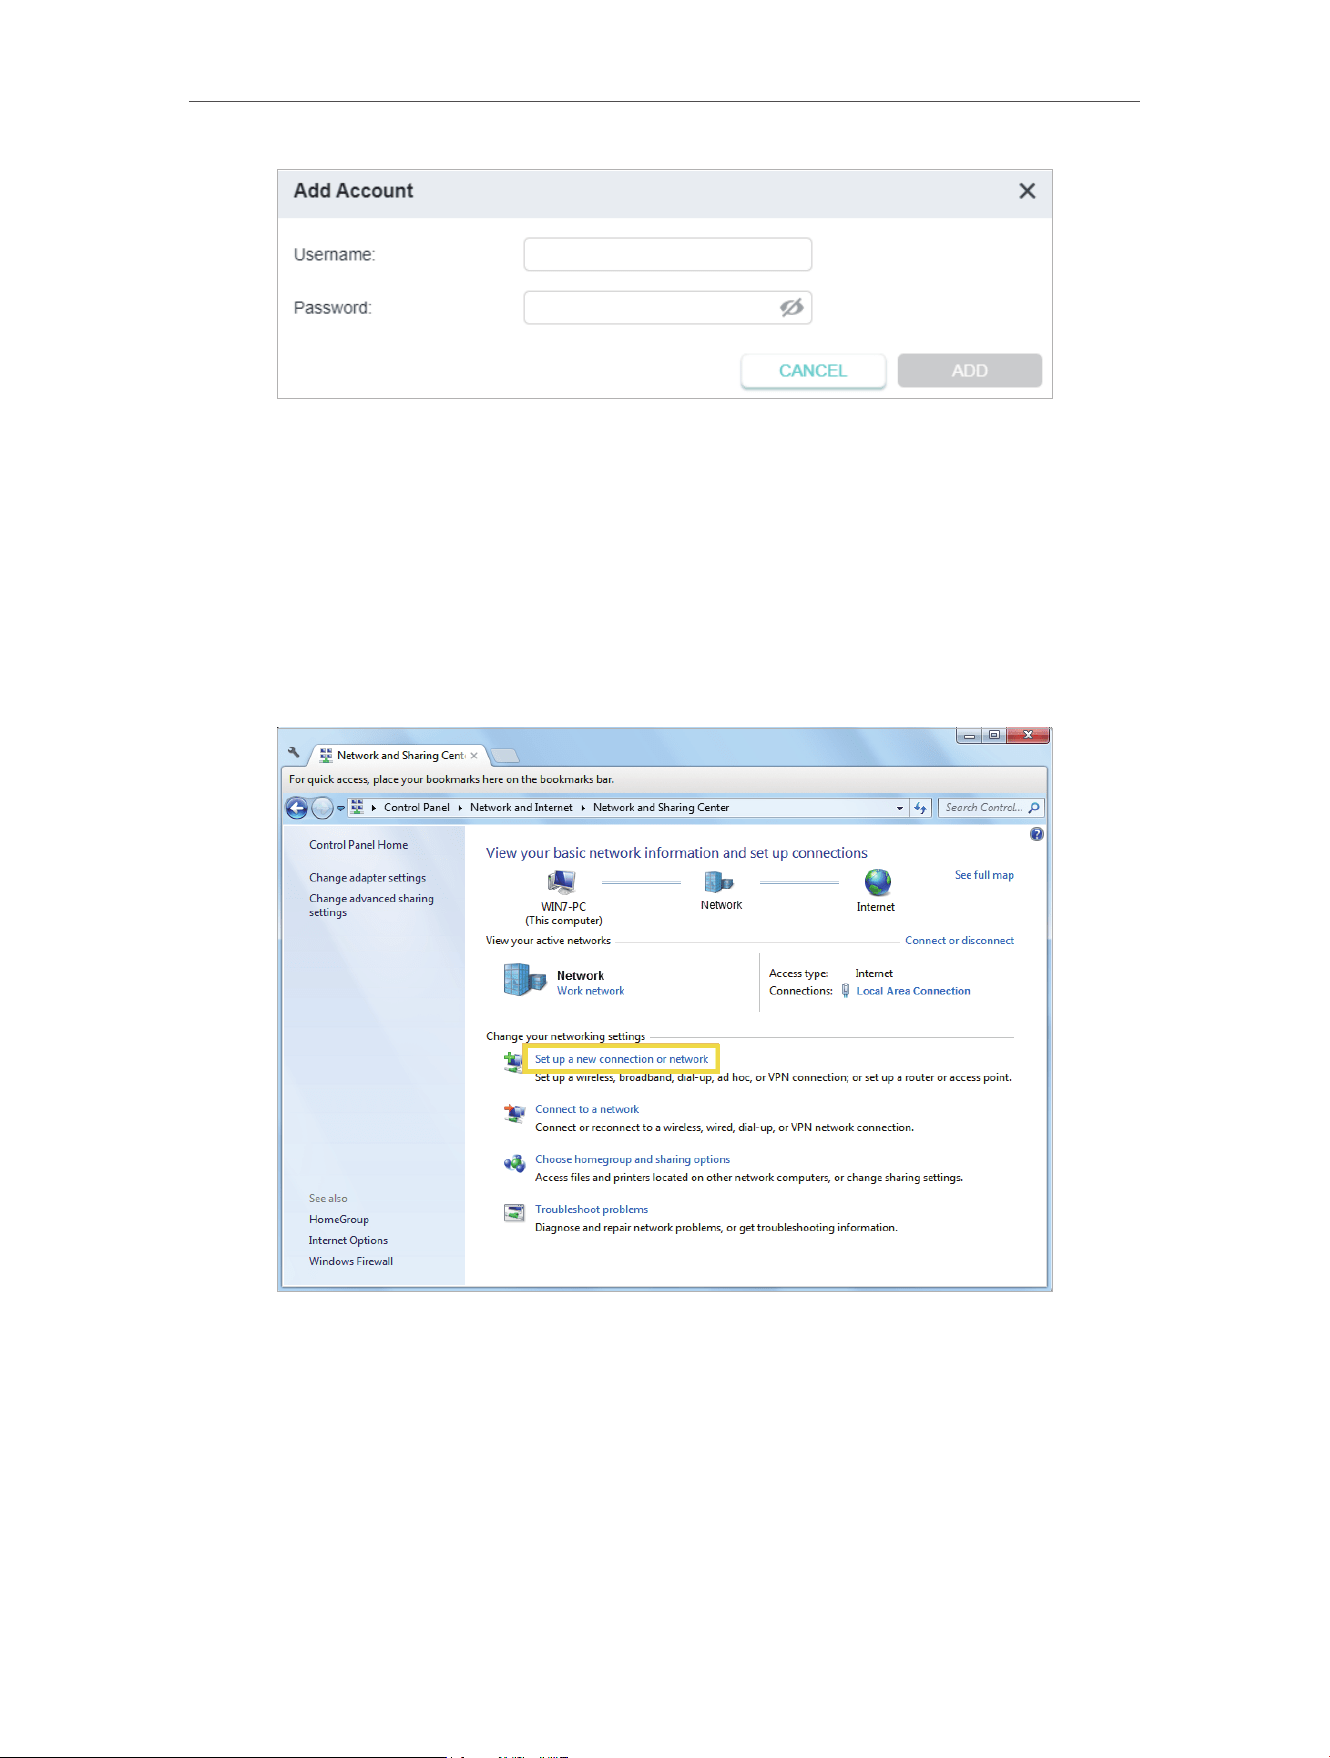Click Control Panel in the breadcrumb

pos(417,808)
